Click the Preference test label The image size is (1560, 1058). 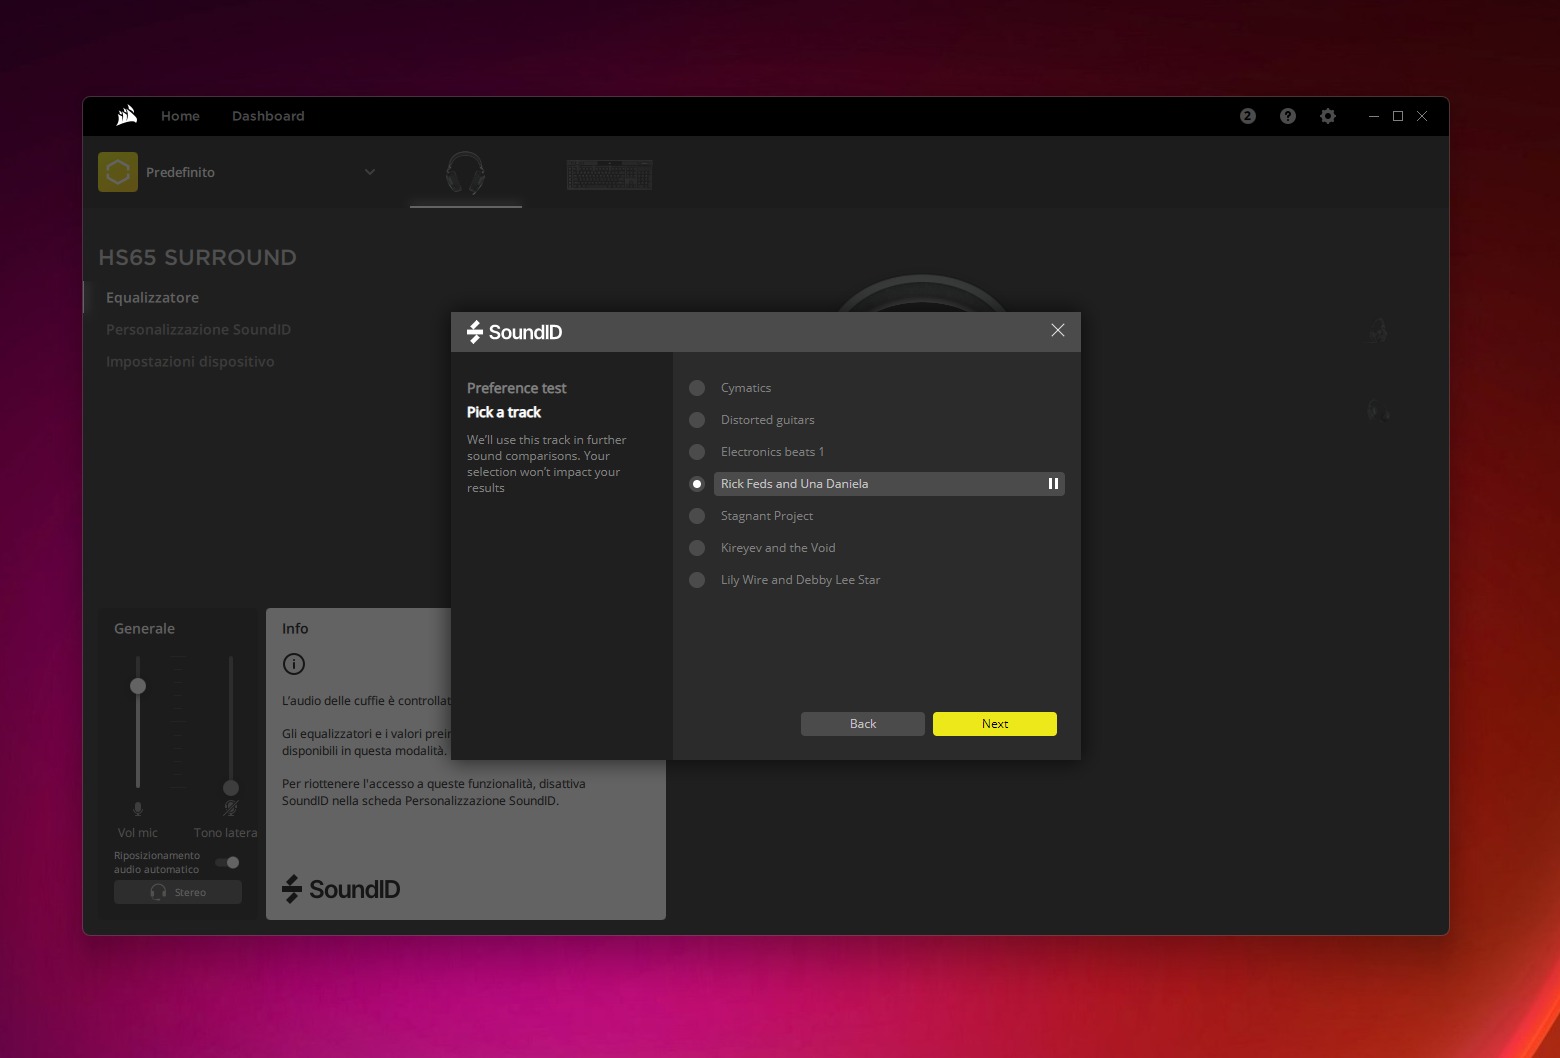pos(517,388)
